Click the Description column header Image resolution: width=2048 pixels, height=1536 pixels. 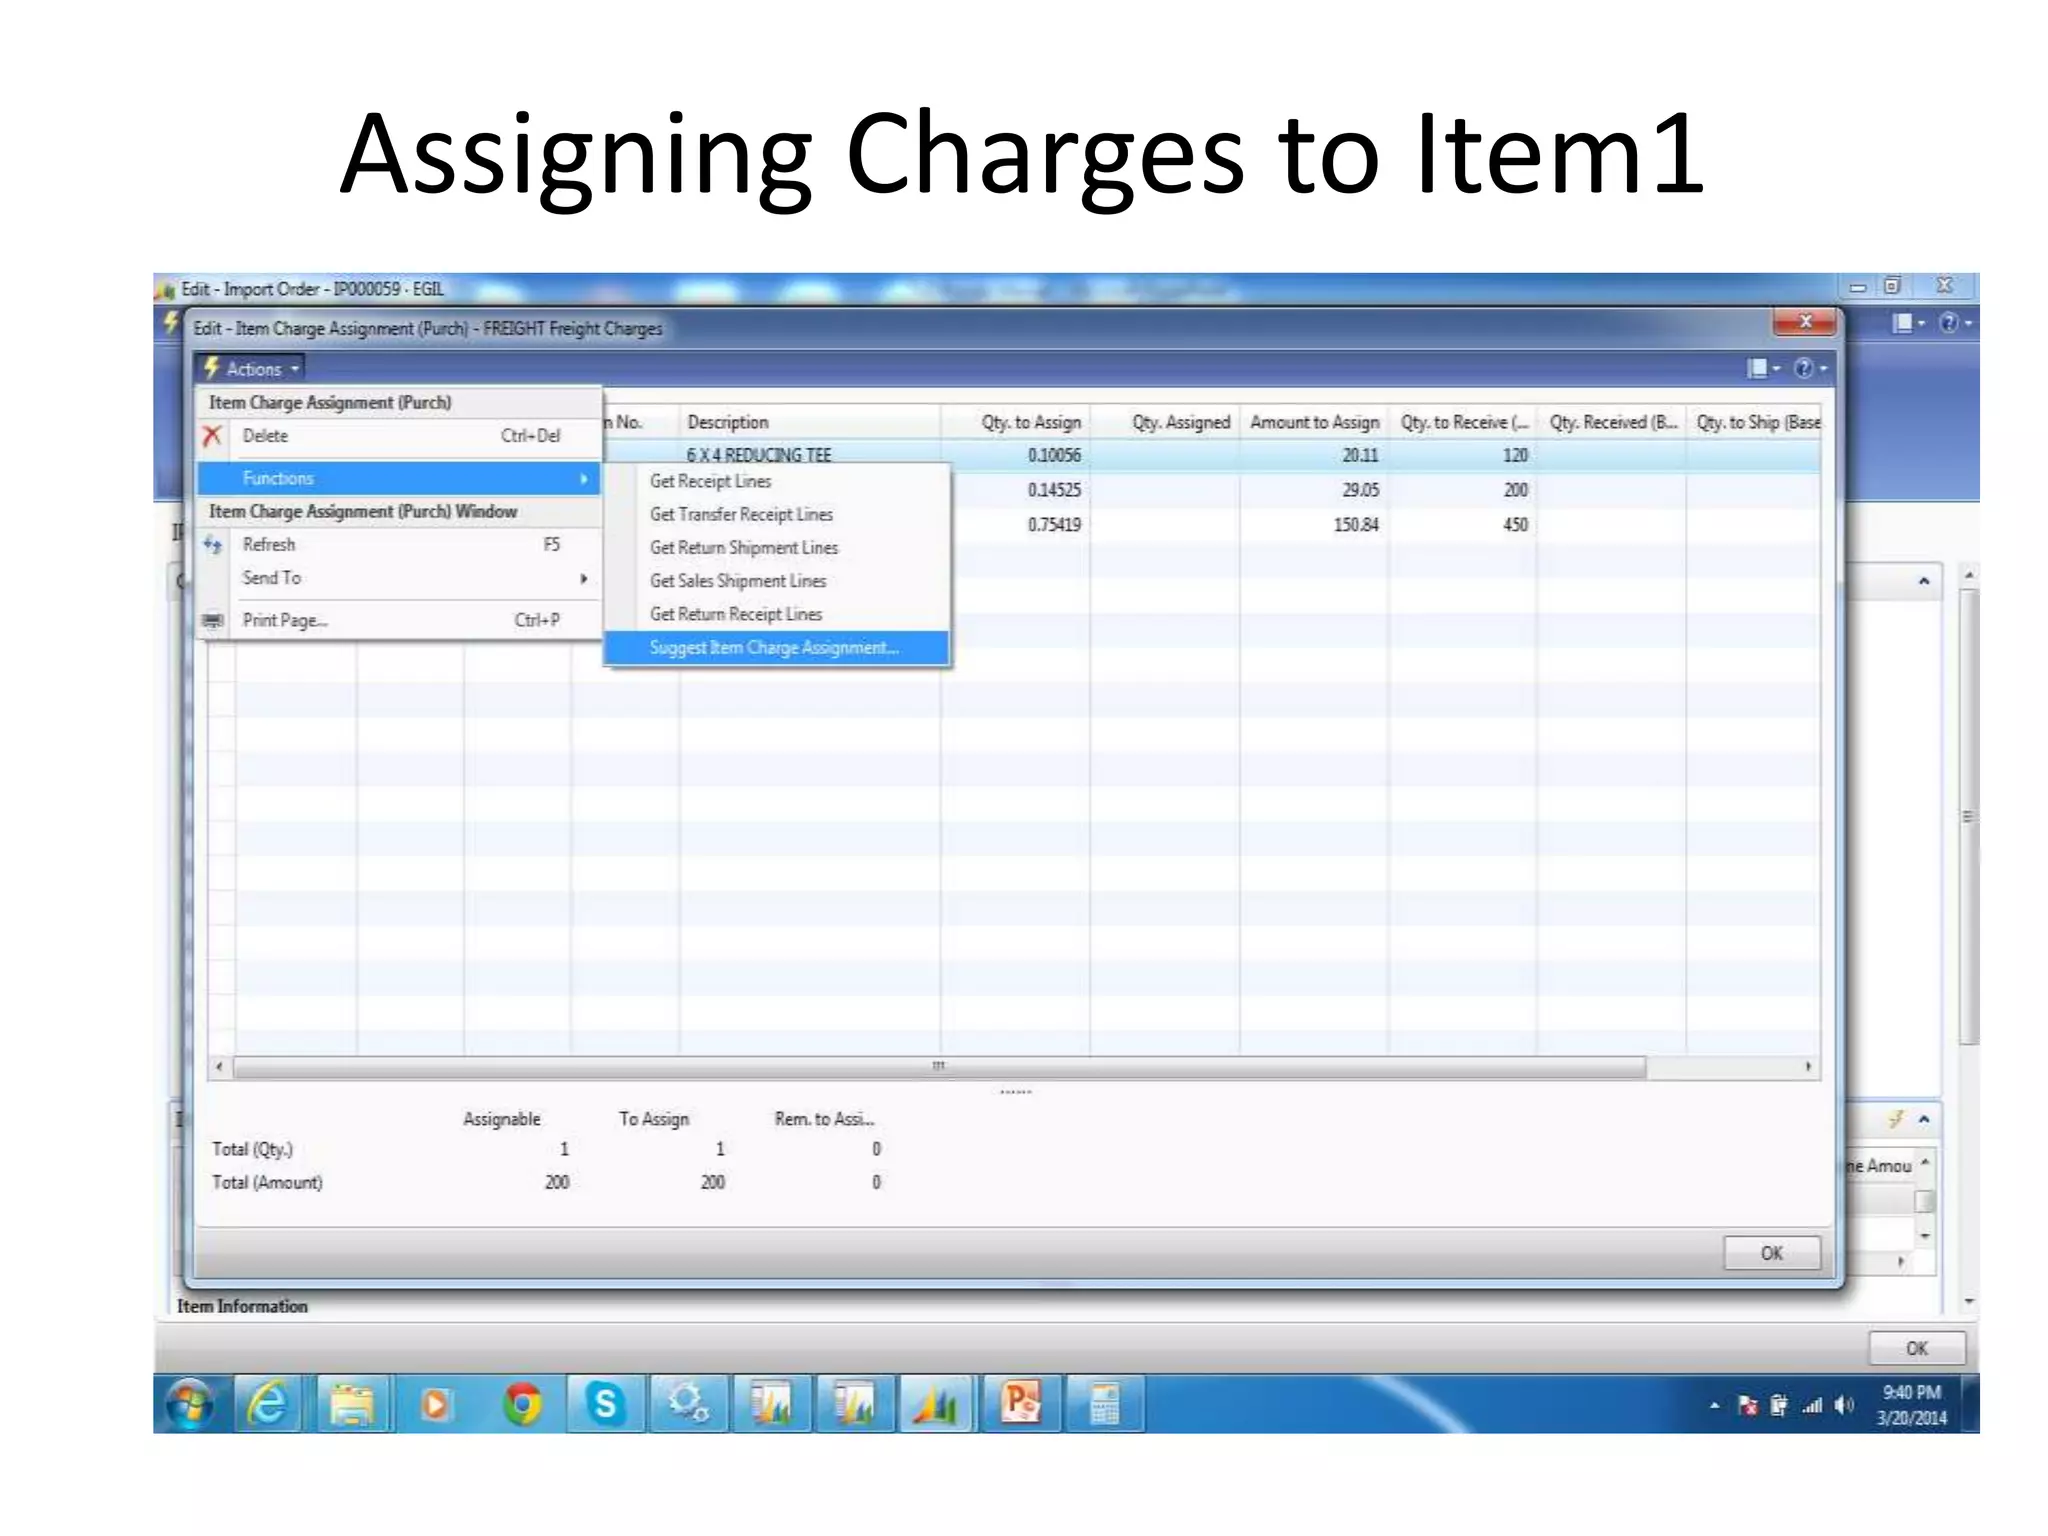[x=809, y=422]
